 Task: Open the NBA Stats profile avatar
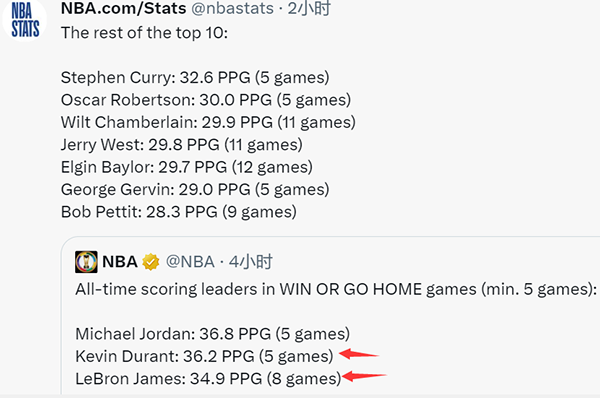pyautogui.click(x=25, y=19)
